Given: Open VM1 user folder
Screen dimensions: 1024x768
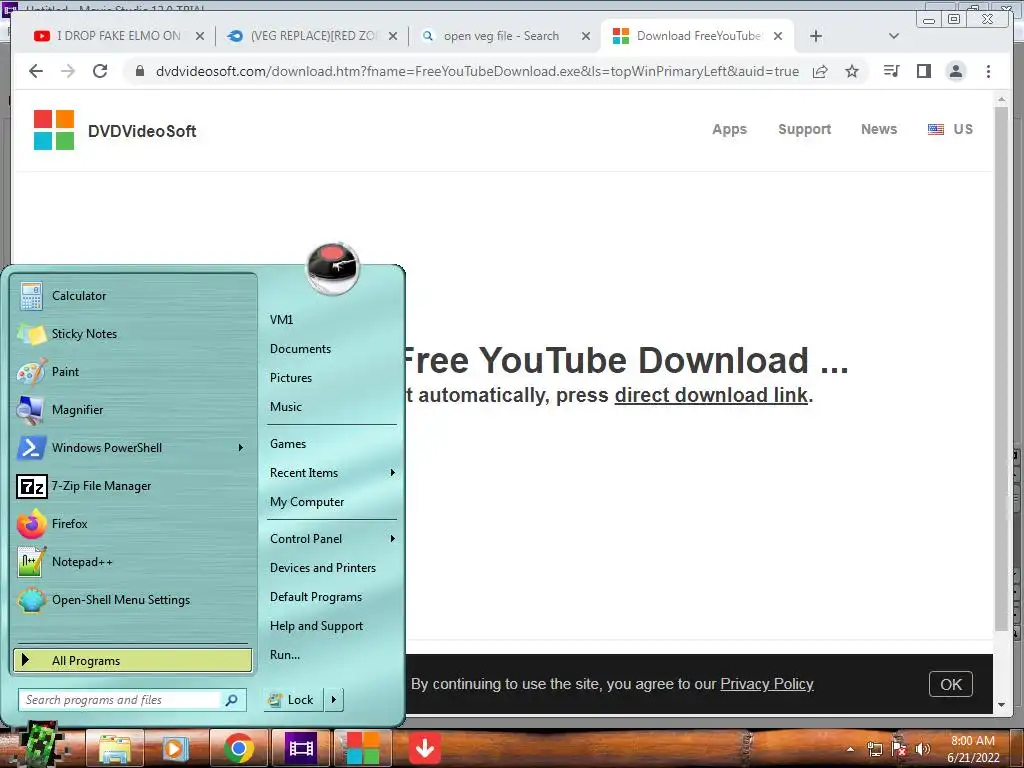Looking at the screenshot, I should (x=281, y=319).
